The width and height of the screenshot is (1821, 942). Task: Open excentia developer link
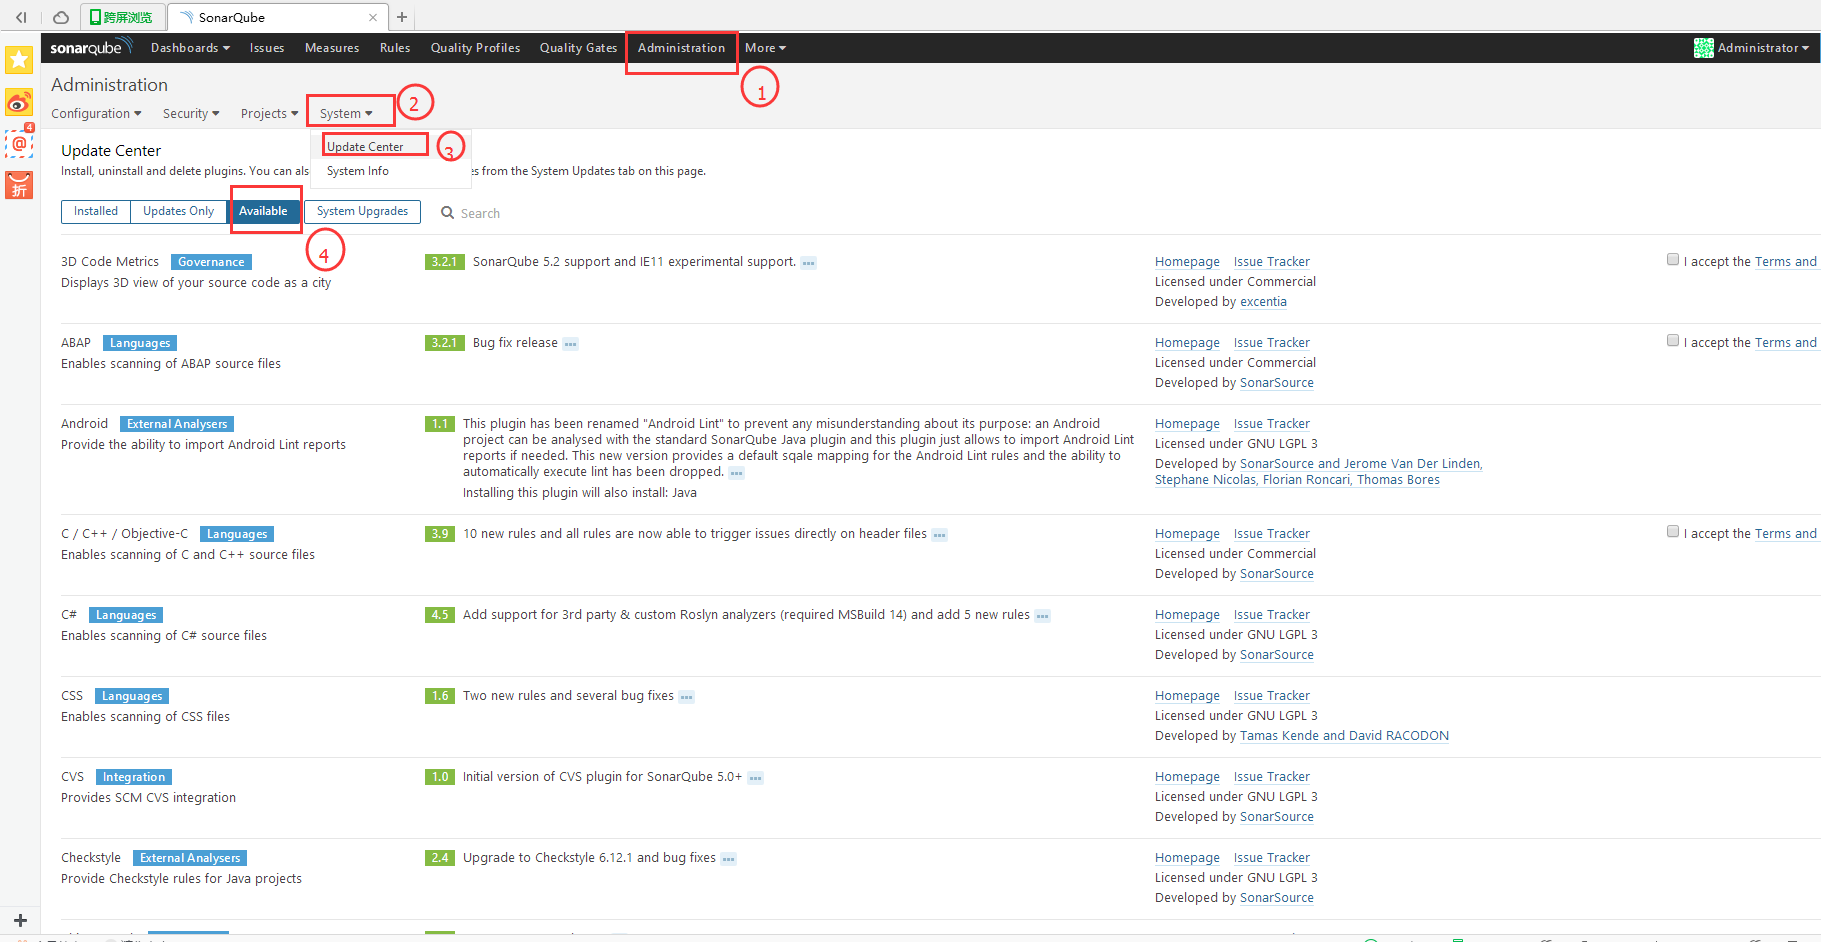tap(1263, 302)
